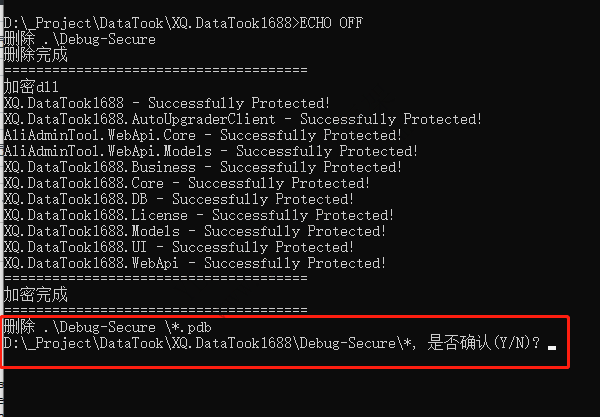Select the XQ.DataTook1688.Models output line
Viewport: 600px width, 417px height.
tap(195, 231)
